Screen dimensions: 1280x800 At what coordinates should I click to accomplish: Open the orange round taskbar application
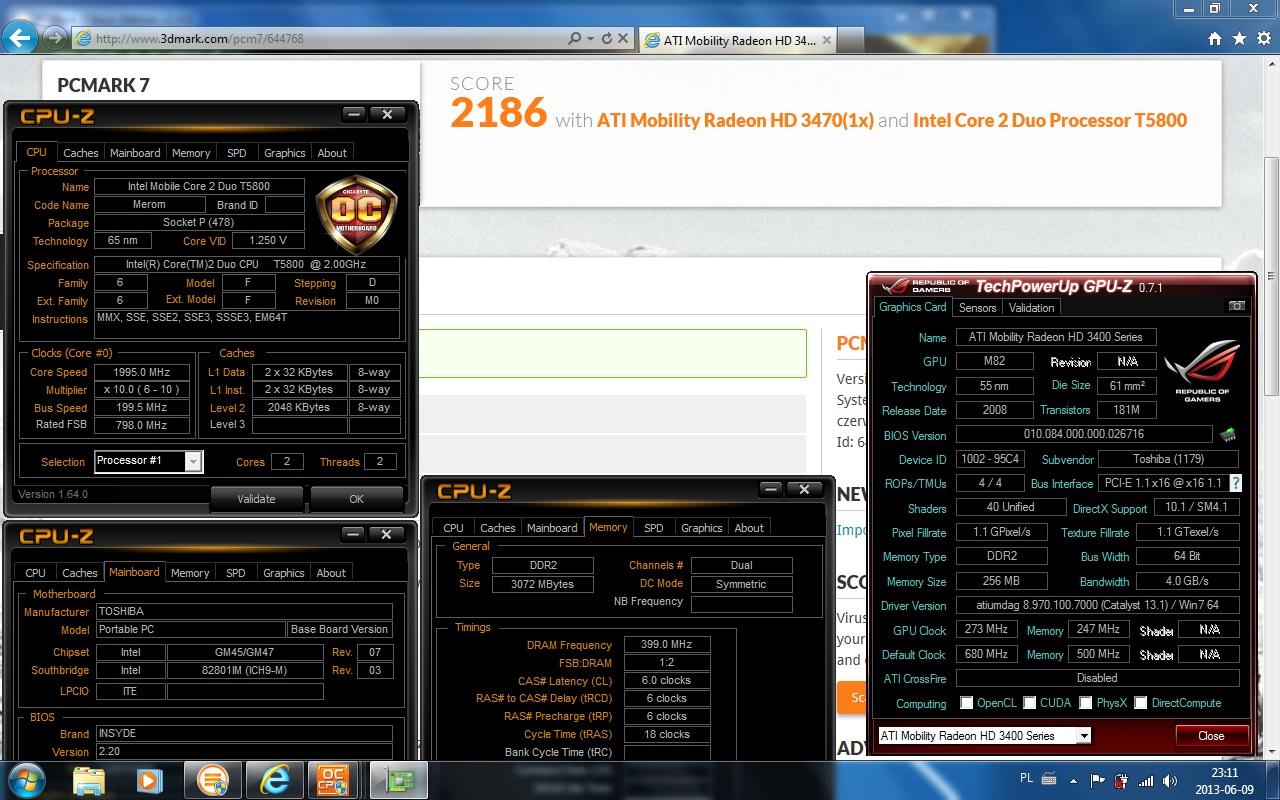tap(212, 780)
